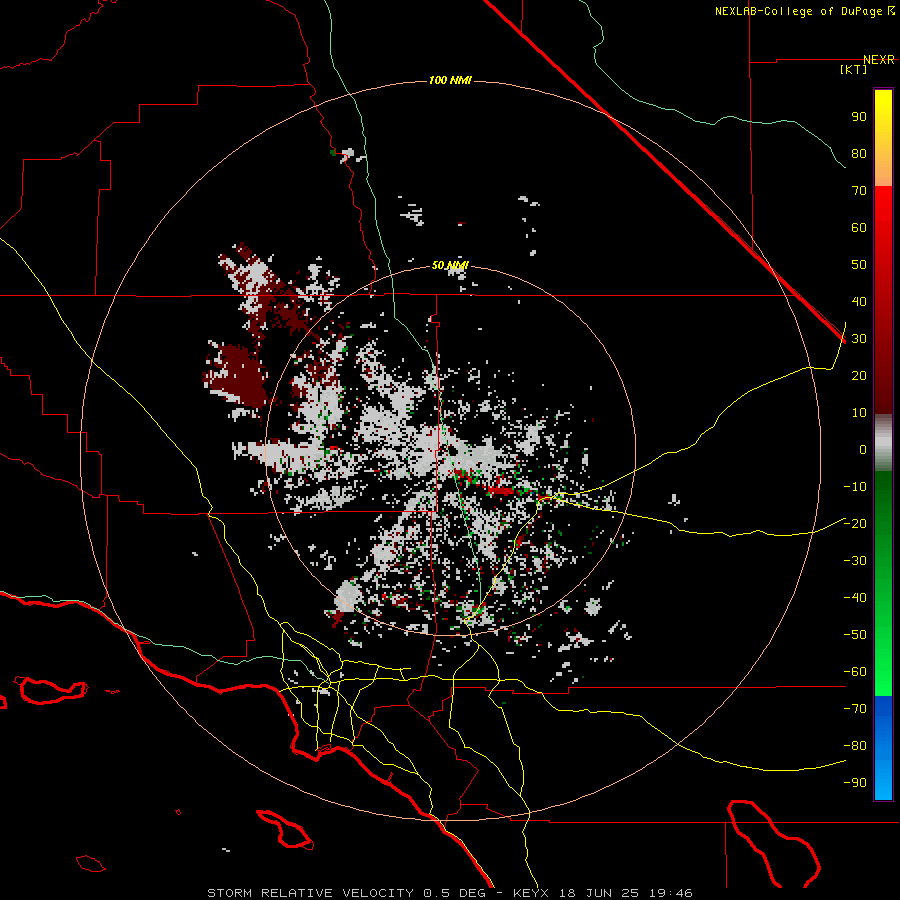This screenshot has height=900, width=900.
Task: Click the -20 scale value
Action: 855,524
